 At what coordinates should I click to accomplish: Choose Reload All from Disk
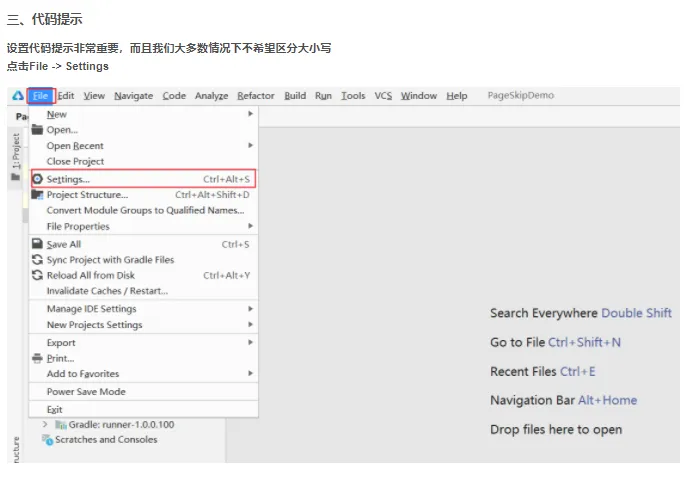143,276
